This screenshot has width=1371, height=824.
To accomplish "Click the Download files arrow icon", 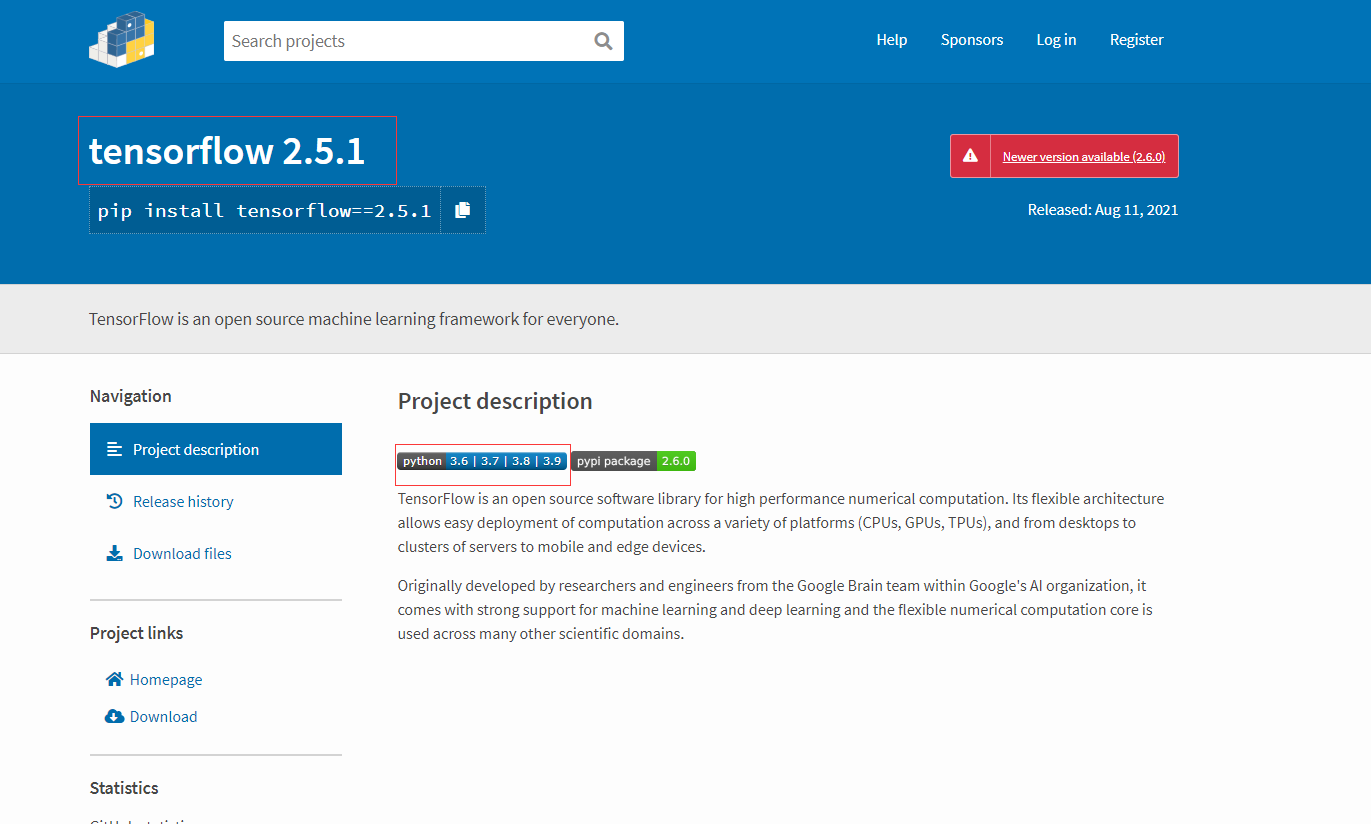I will point(114,553).
